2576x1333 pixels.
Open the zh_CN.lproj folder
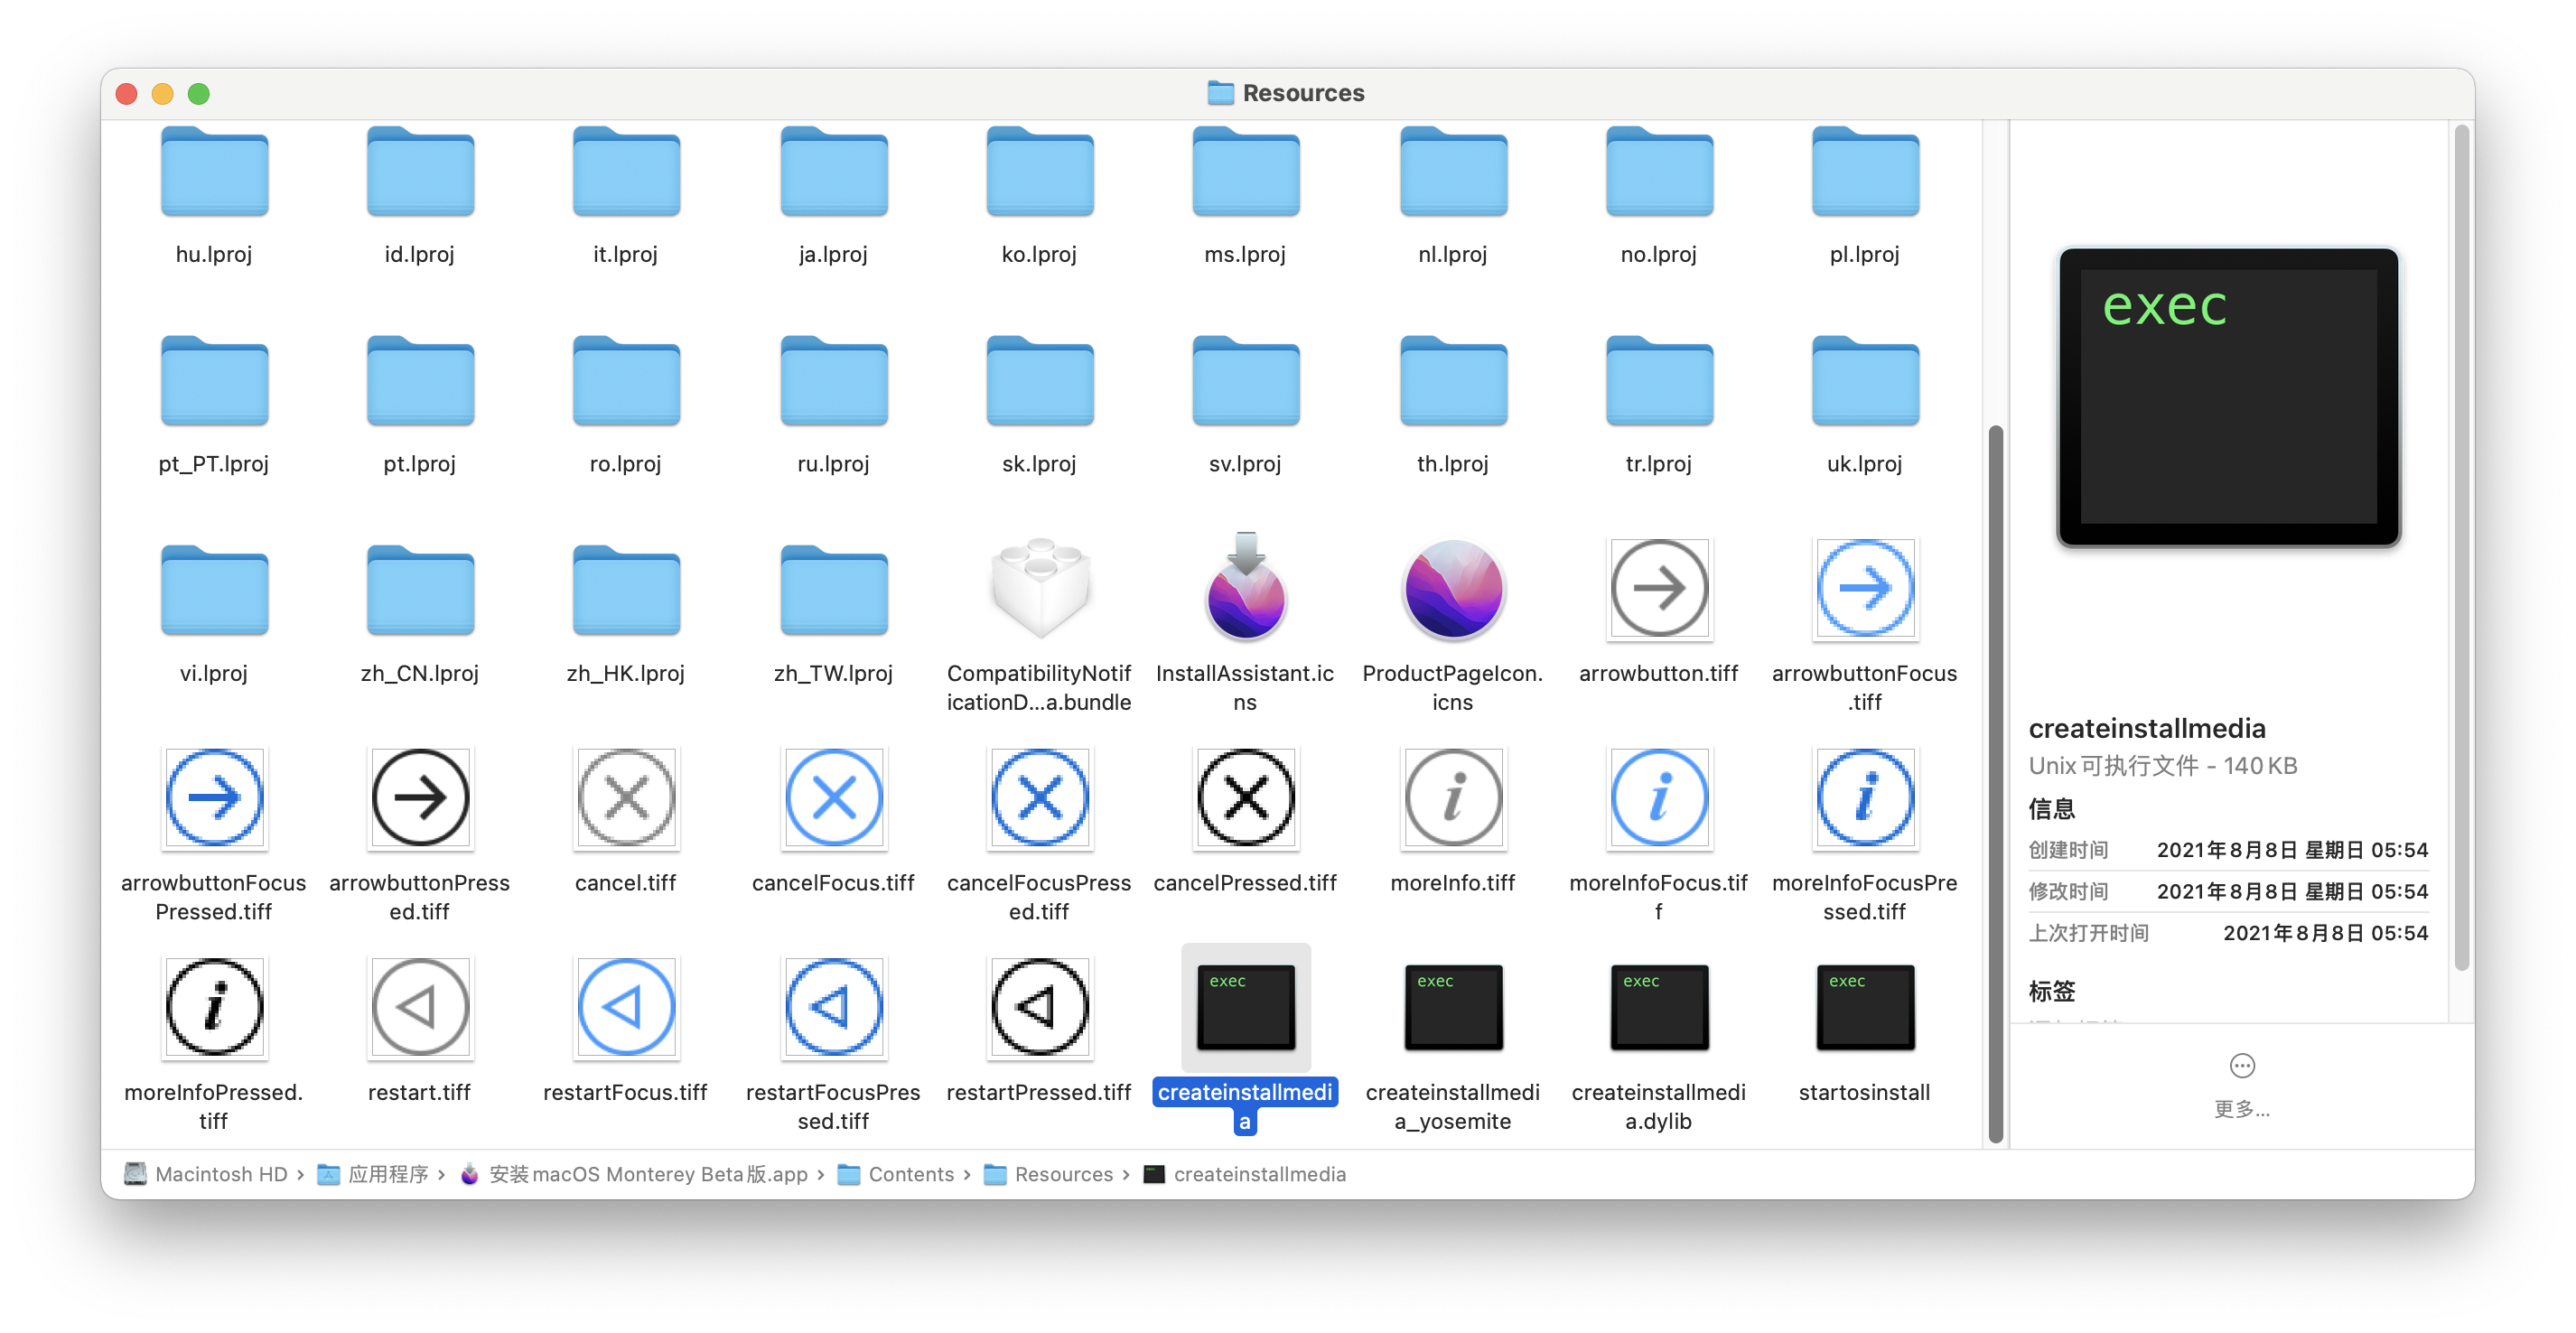[x=420, y=590]
